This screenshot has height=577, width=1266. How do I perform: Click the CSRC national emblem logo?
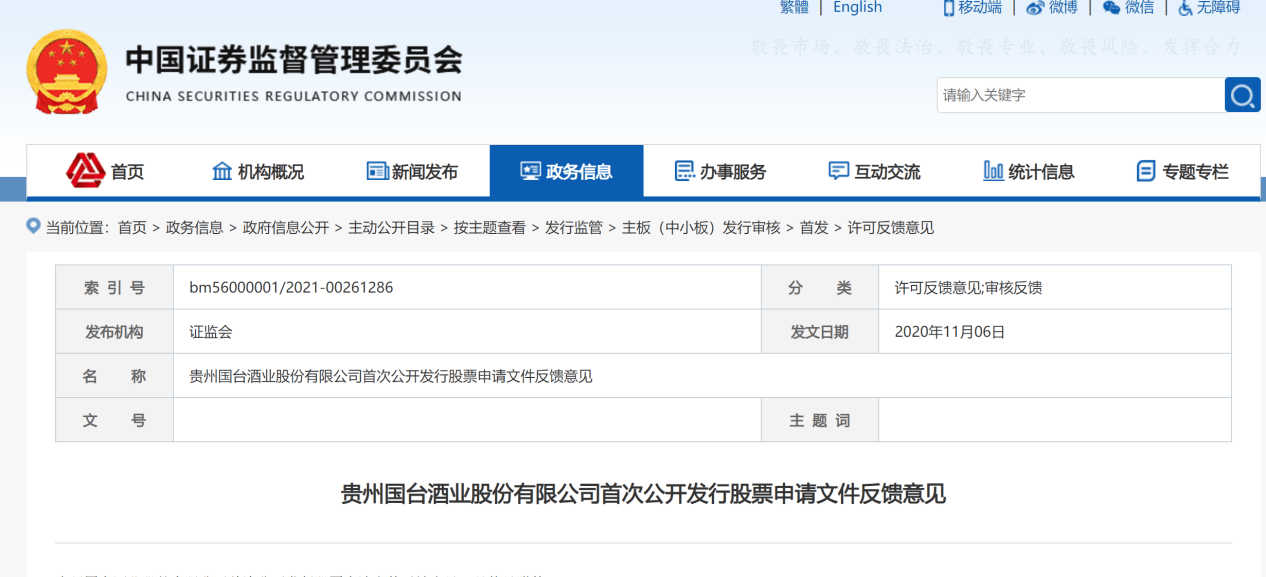[66, 72]
